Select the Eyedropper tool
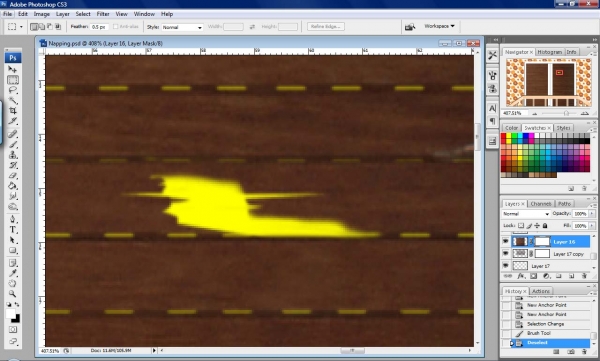Screen dimensions: 600x361 pos(13,273)
